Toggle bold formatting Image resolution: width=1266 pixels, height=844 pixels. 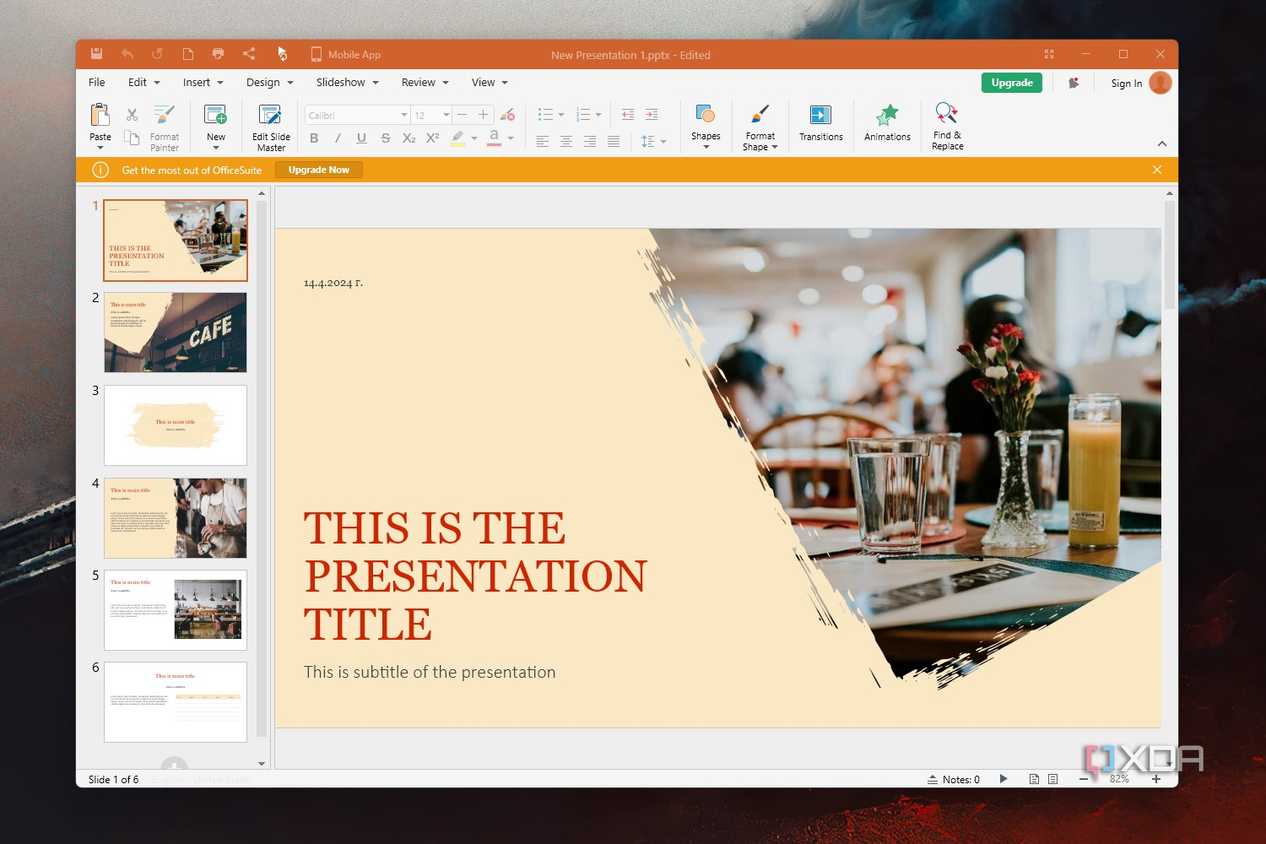pyautogui.click(x=314, y=139)
